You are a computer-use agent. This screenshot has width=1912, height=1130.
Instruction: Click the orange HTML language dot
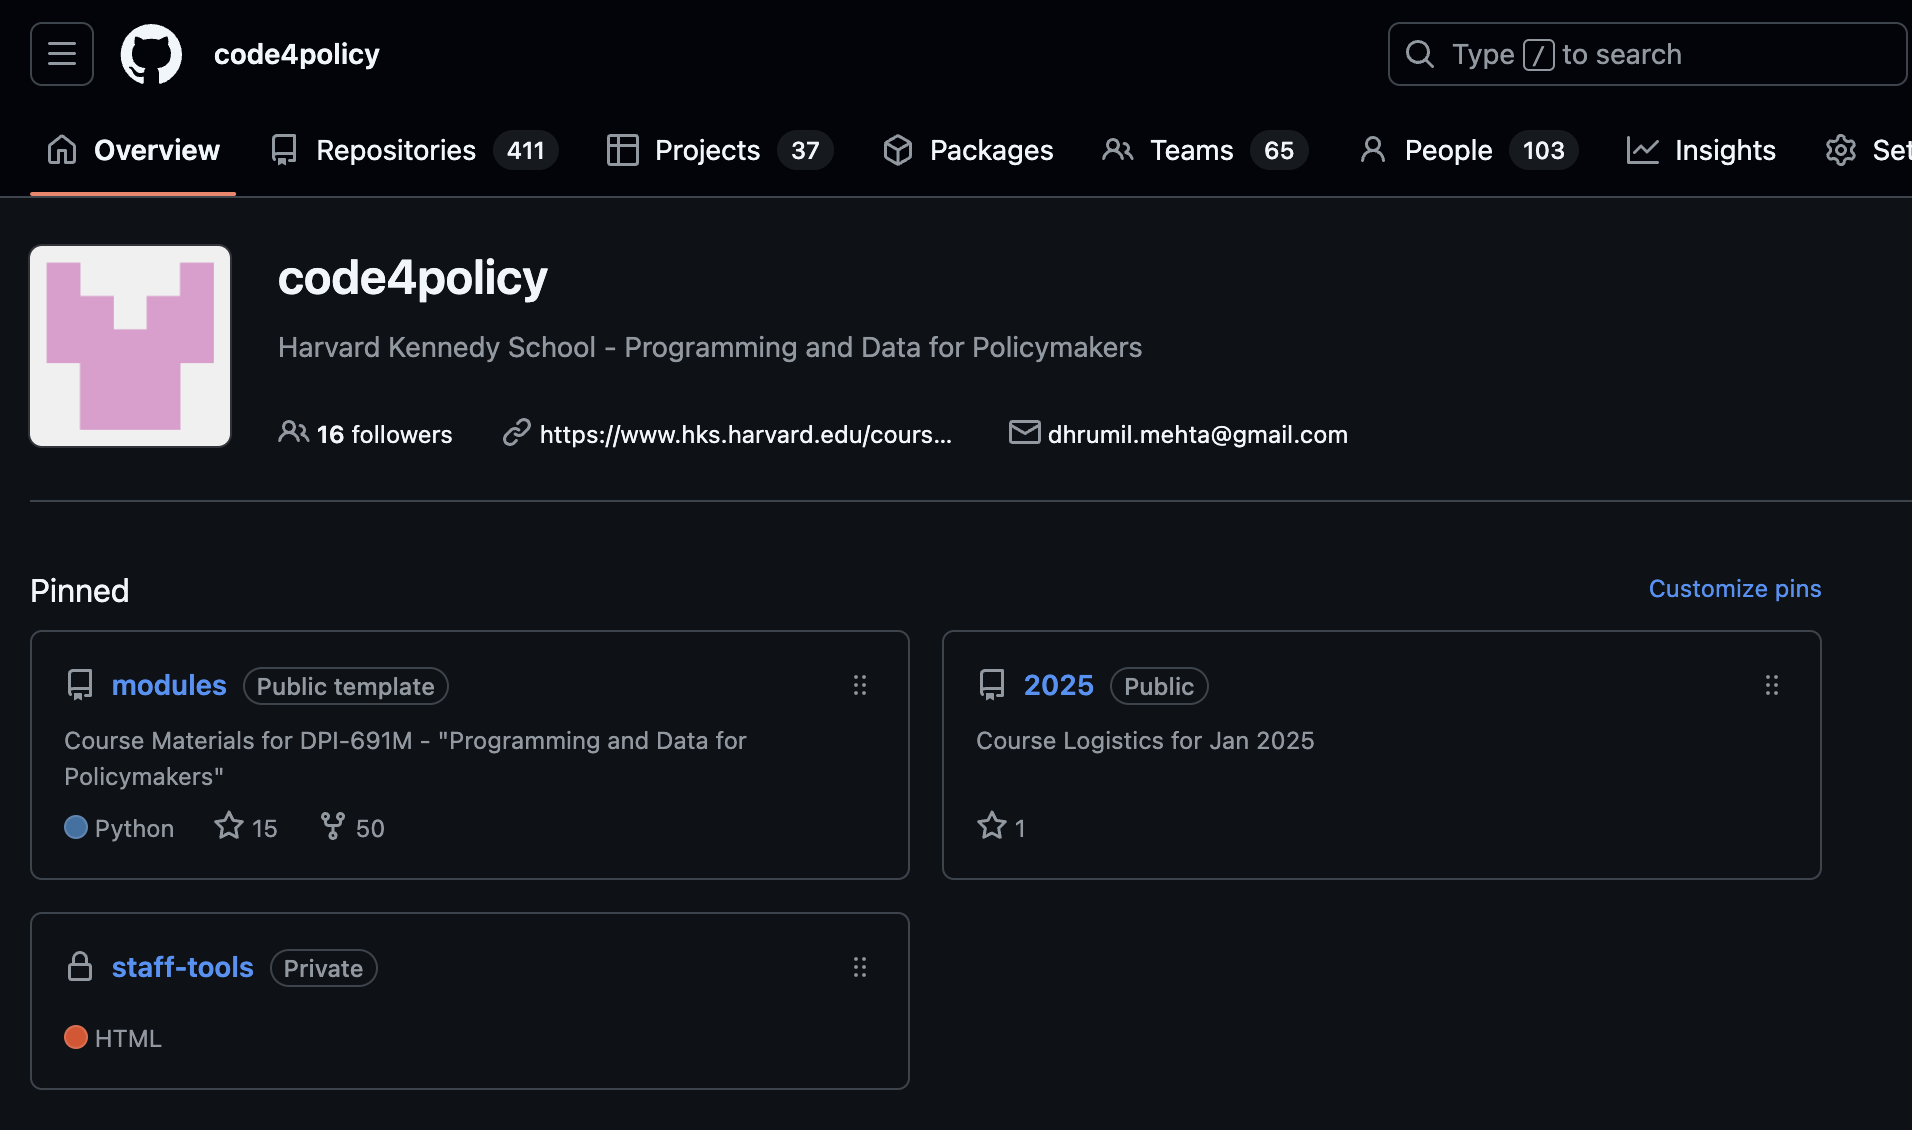[x=76, y=1037]
